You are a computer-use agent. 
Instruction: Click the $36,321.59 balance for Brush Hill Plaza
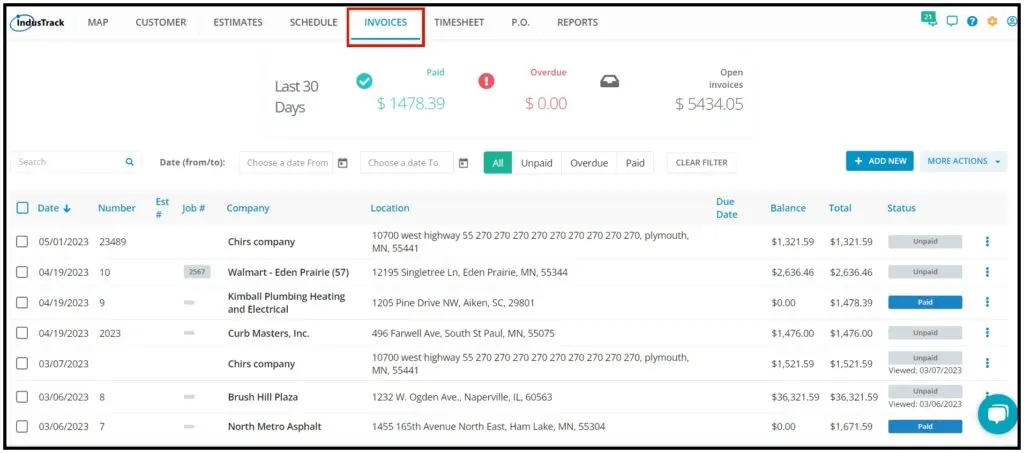pyautogui.click(x=795, y=397)
